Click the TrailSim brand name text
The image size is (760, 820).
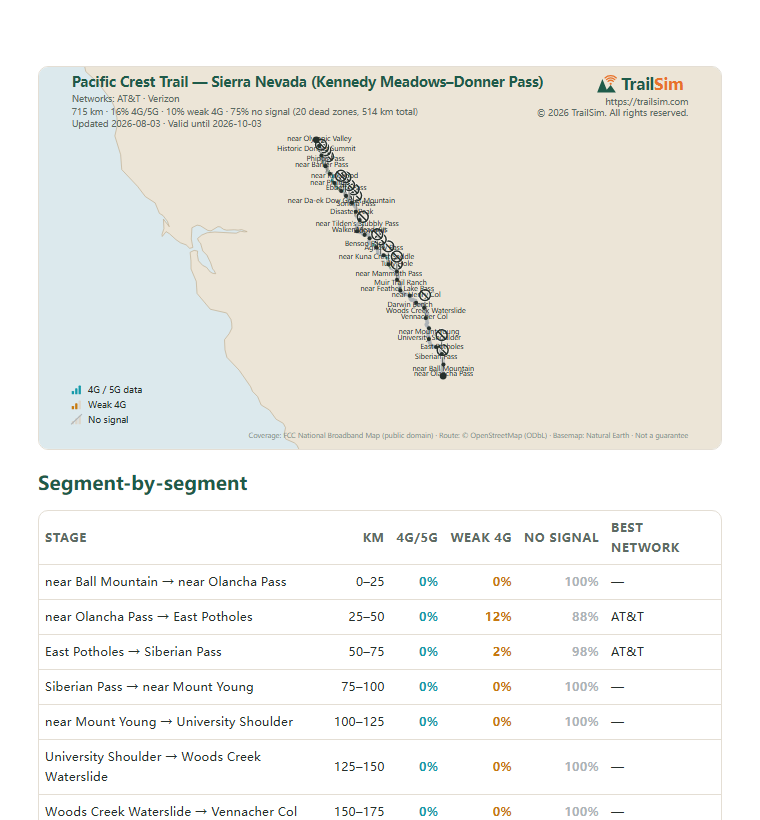pyautogui.click(x=652, y=84)
